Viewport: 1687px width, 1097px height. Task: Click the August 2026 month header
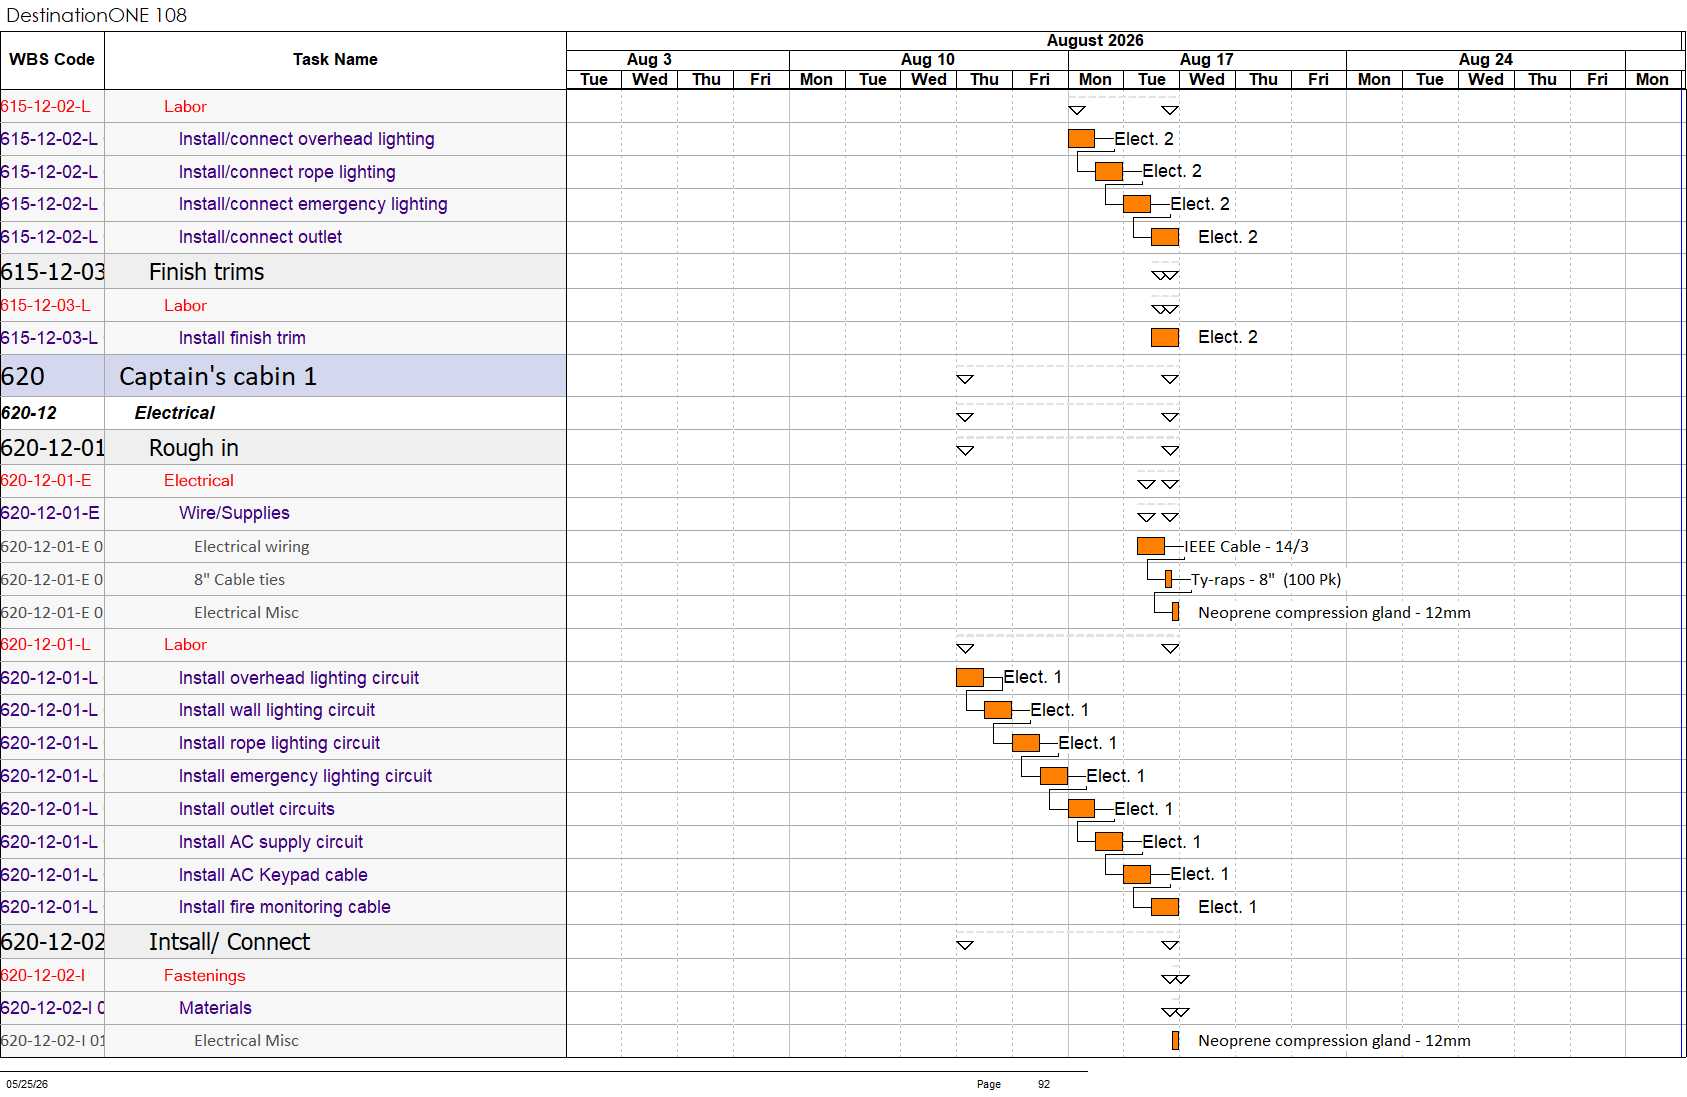point(1095,41)
